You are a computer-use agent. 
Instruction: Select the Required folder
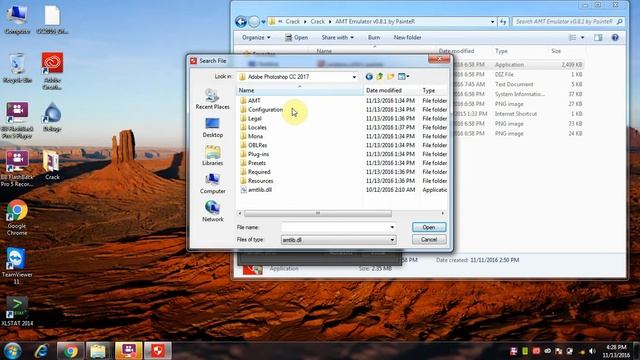[x=259, y=172]
